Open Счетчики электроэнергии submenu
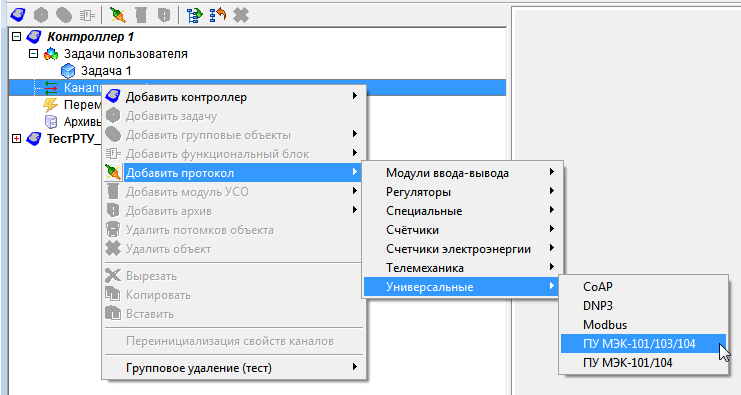Screen dimensions: 741x395 pyautogui.click(x=463, y=249)
